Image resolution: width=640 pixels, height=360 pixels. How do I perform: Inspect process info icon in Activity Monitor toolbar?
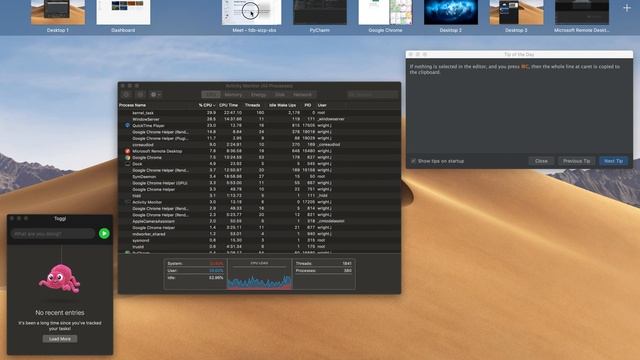(x=140, y=95)
